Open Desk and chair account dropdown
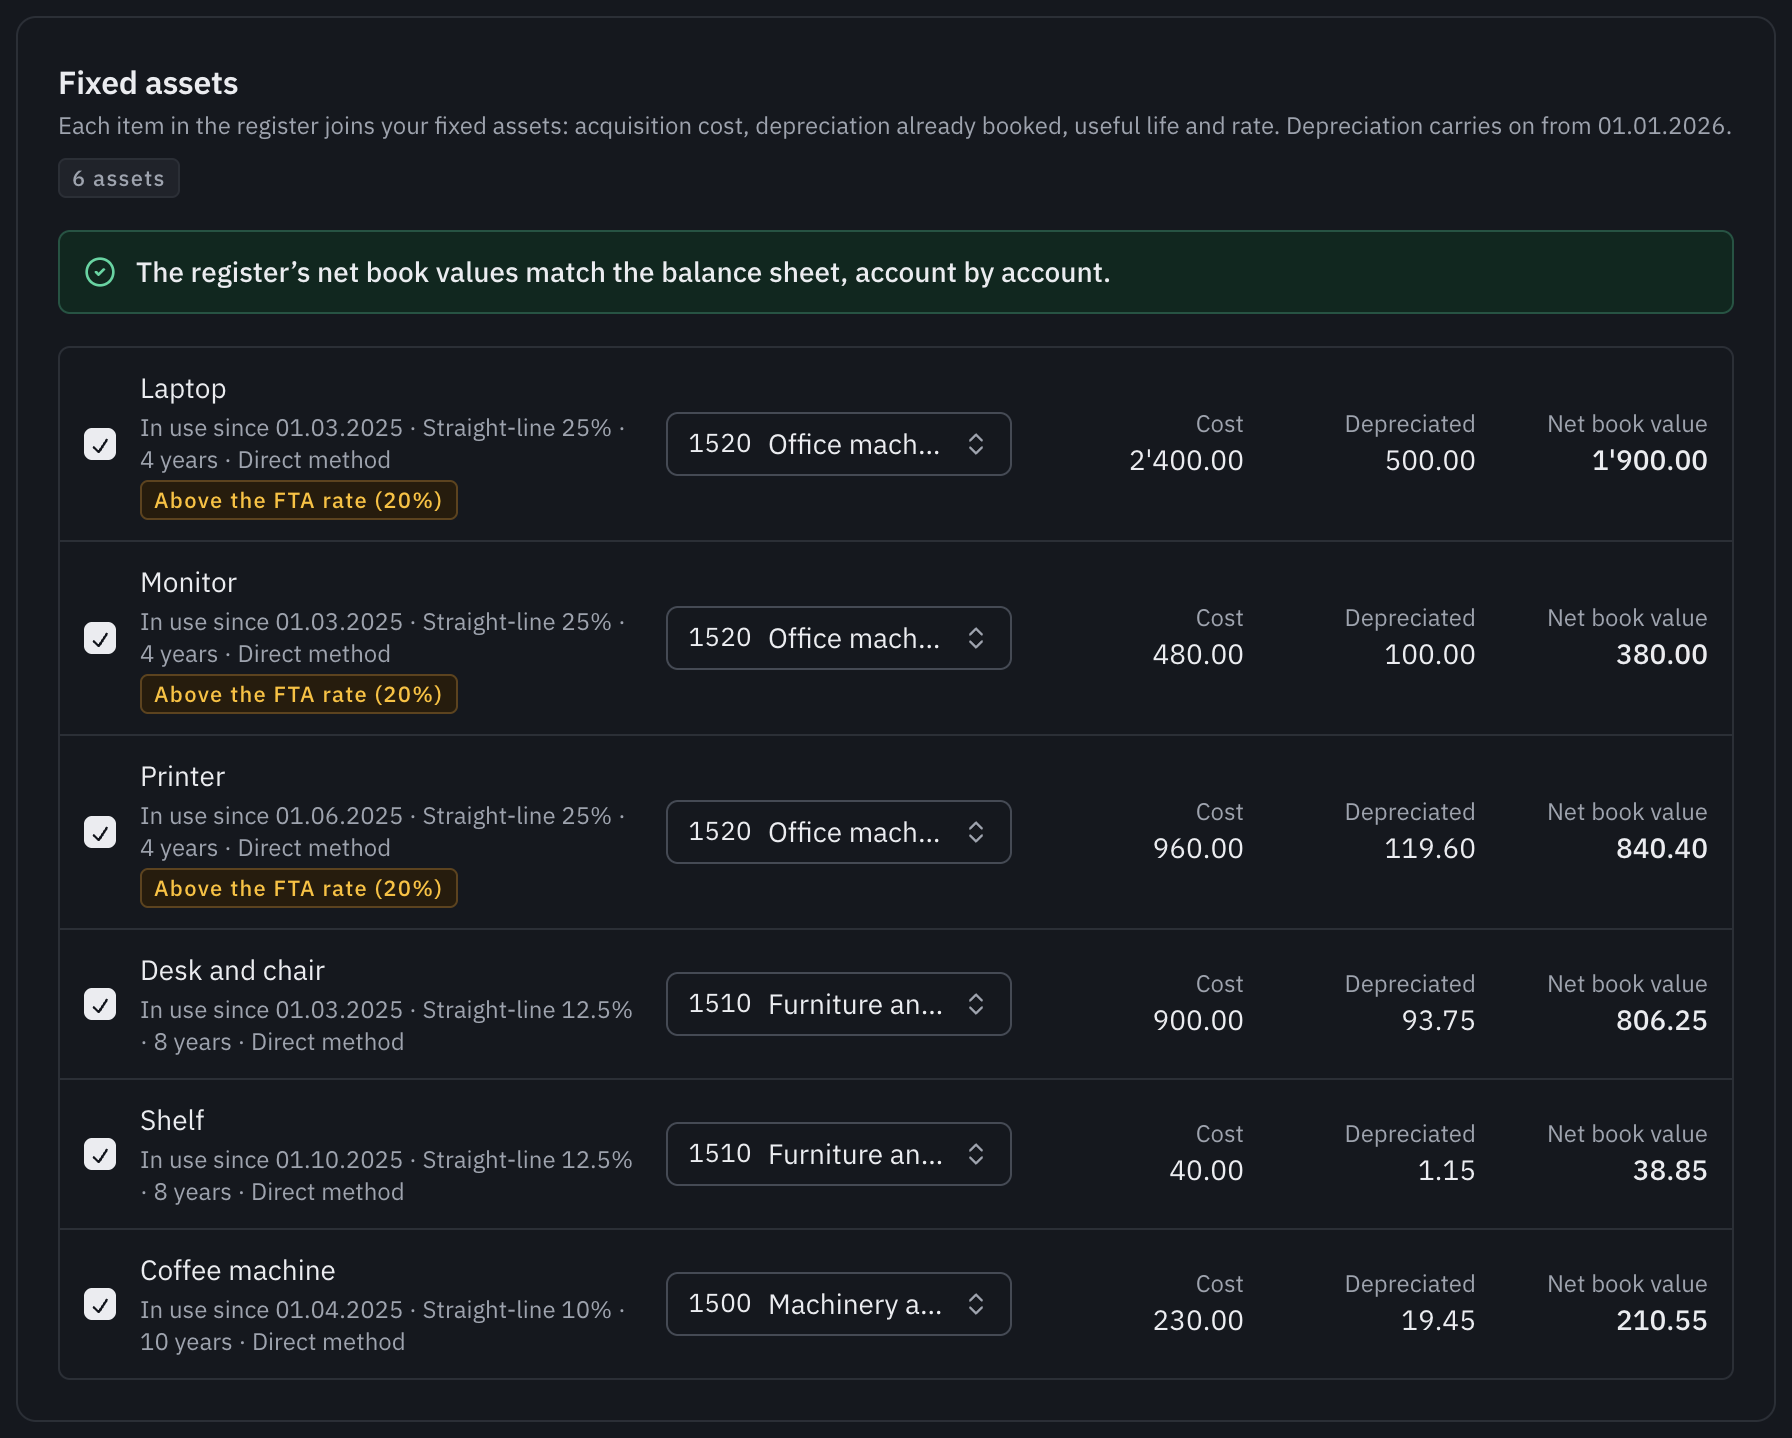Viewport: 1792px width, 1438px height. (839, 1004)
